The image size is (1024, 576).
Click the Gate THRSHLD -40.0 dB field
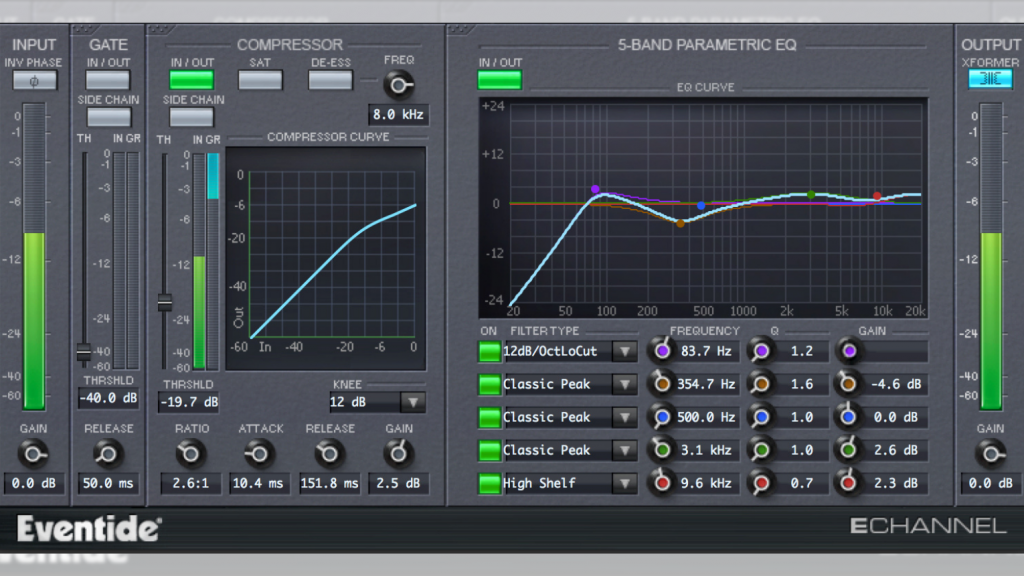click(x=108, y=398)
